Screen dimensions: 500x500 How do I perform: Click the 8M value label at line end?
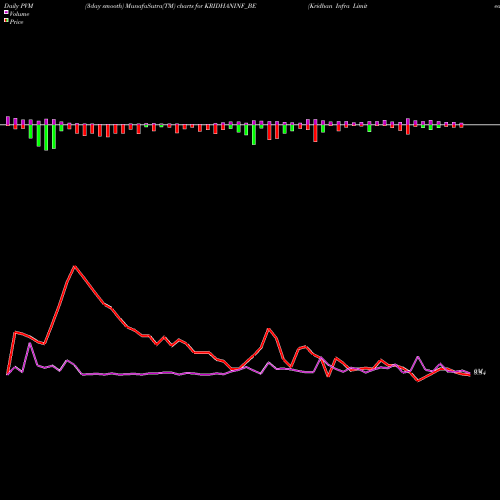pos(480,372)
